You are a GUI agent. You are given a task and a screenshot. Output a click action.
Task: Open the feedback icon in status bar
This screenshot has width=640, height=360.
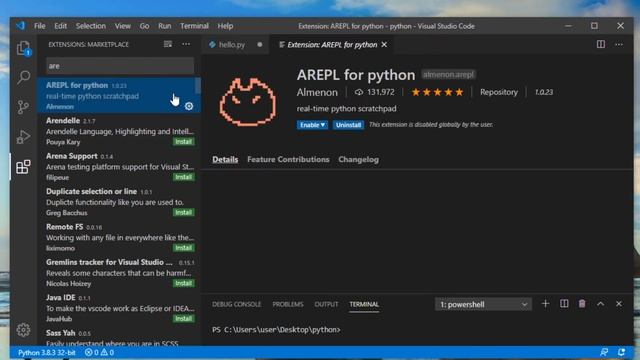click(x=604, y=352)
